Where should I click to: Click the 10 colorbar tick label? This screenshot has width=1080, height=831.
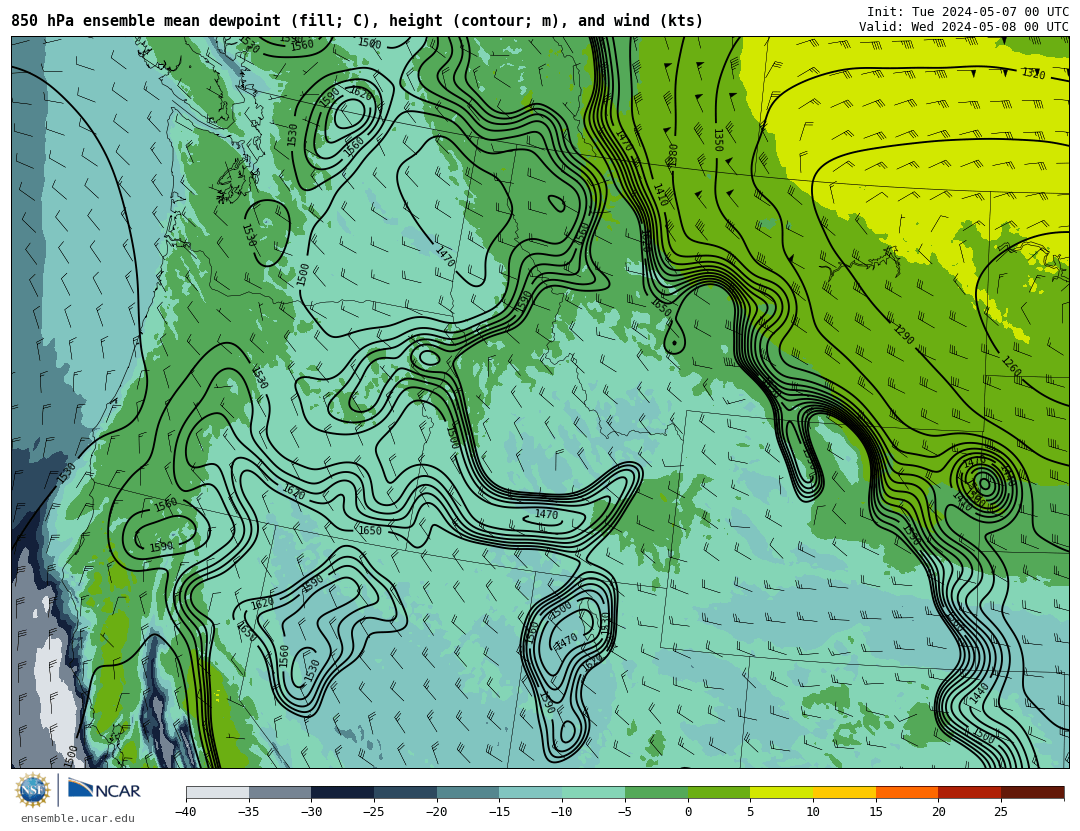[813, 812]
